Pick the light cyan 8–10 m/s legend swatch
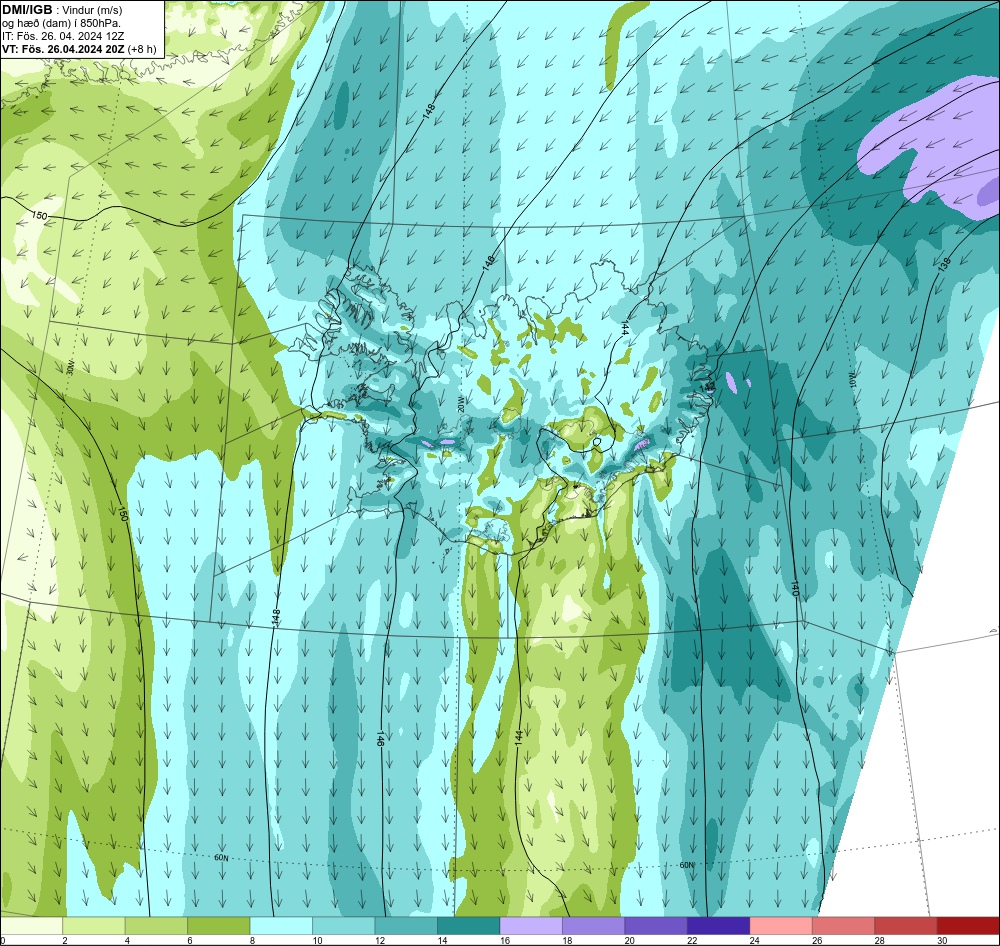This screenshot has width=1000, height=946. (x=281, y=926)
